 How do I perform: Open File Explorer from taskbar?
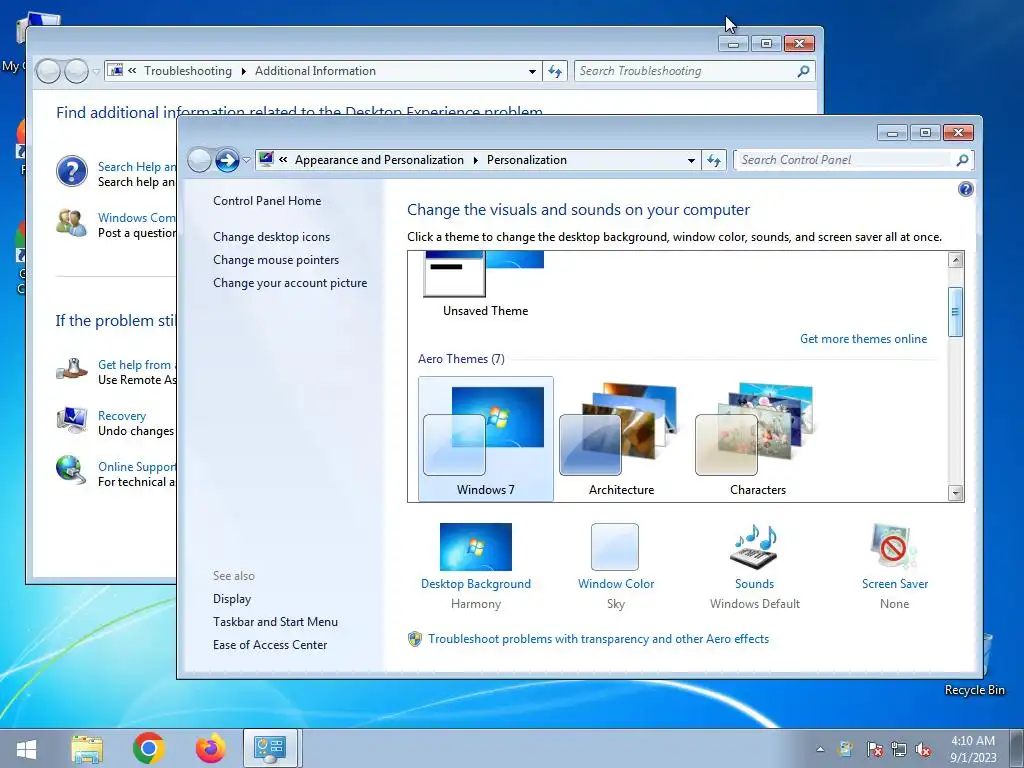pos(87,748)
